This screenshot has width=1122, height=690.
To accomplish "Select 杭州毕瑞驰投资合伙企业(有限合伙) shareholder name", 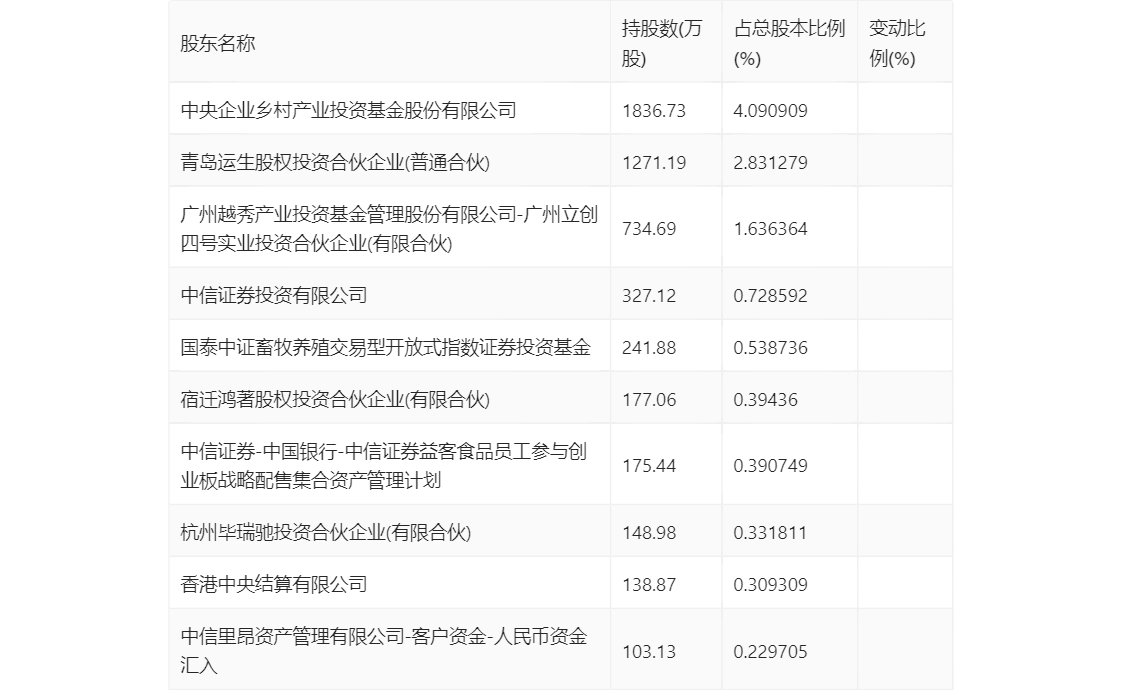I will pyautogui.click(x=326, y=532).
